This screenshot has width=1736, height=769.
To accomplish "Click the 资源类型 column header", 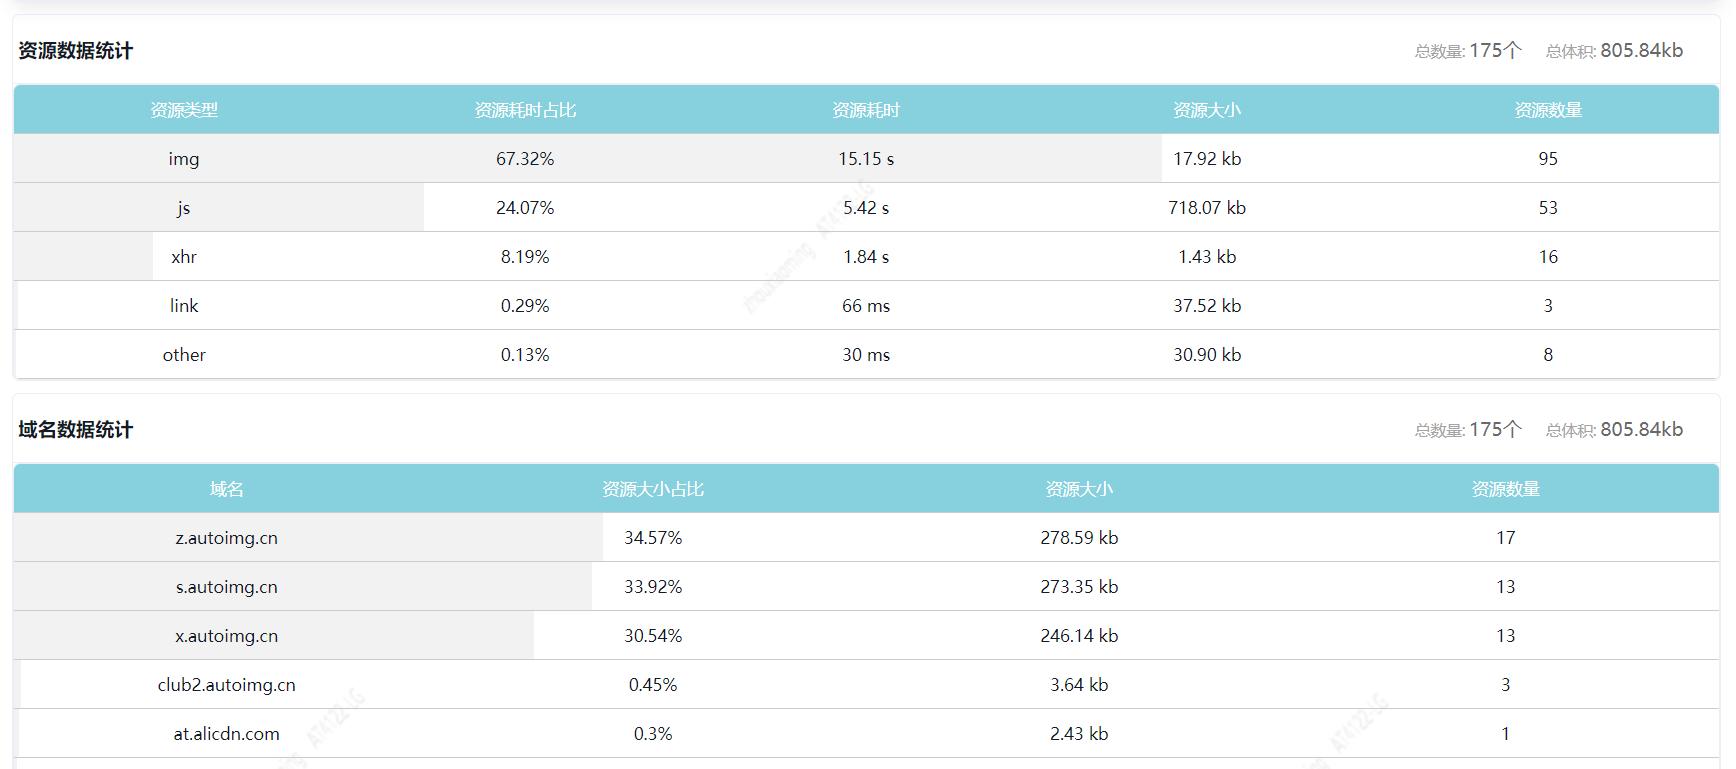I will [x=184, y=110].
